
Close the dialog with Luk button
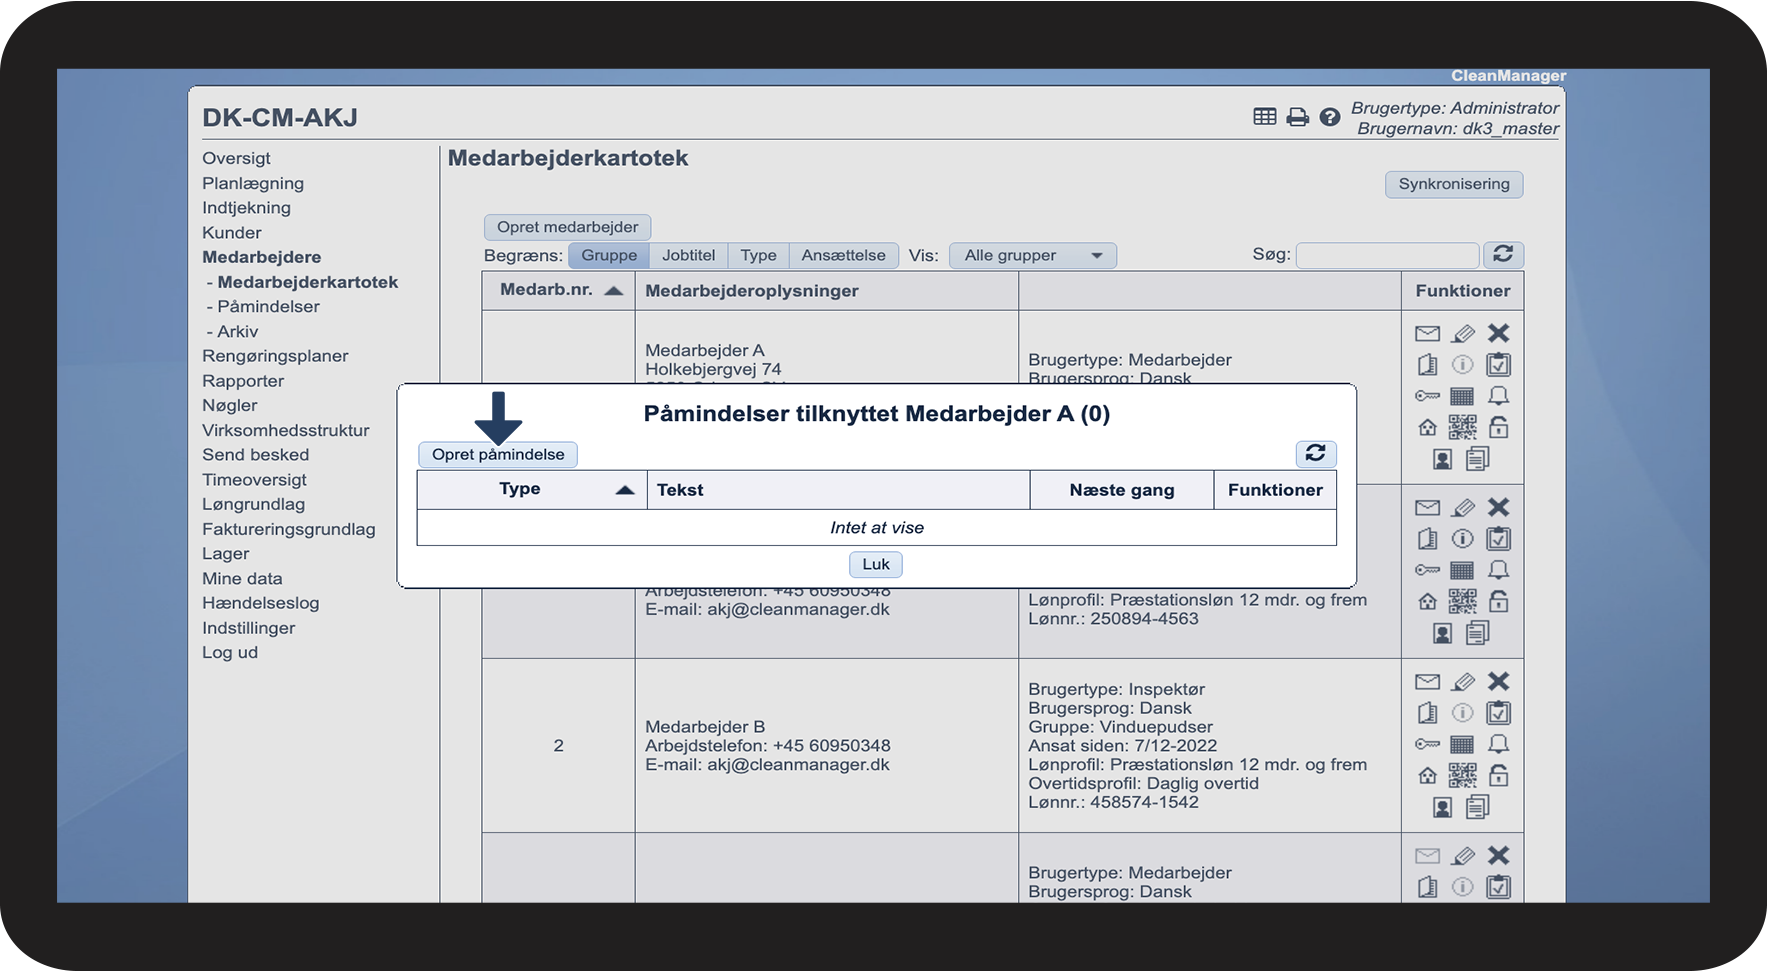tap(875, 565)
